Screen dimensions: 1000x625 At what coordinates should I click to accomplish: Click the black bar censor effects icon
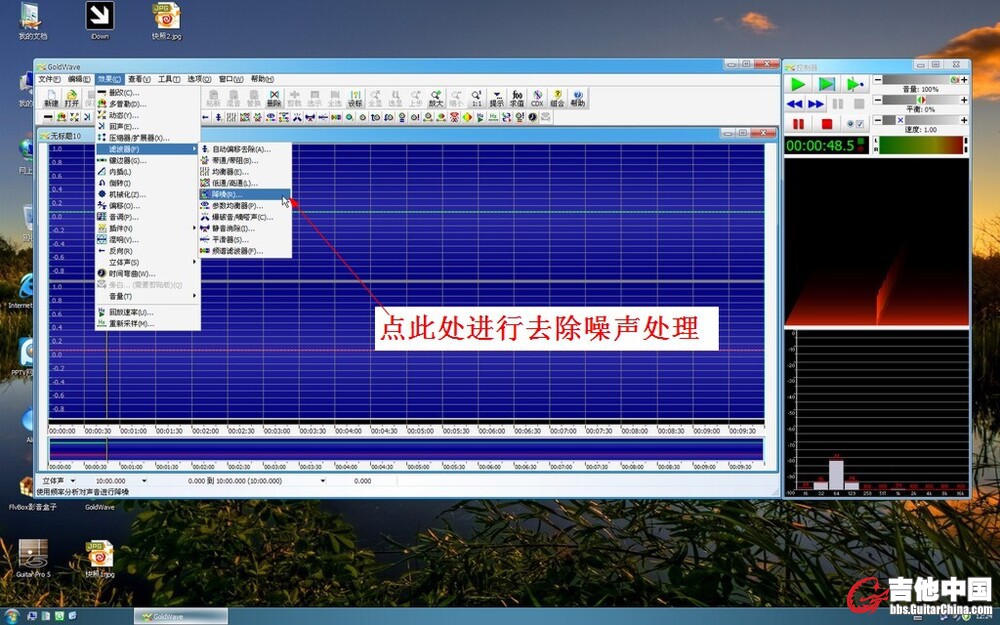tap(48, 117)
